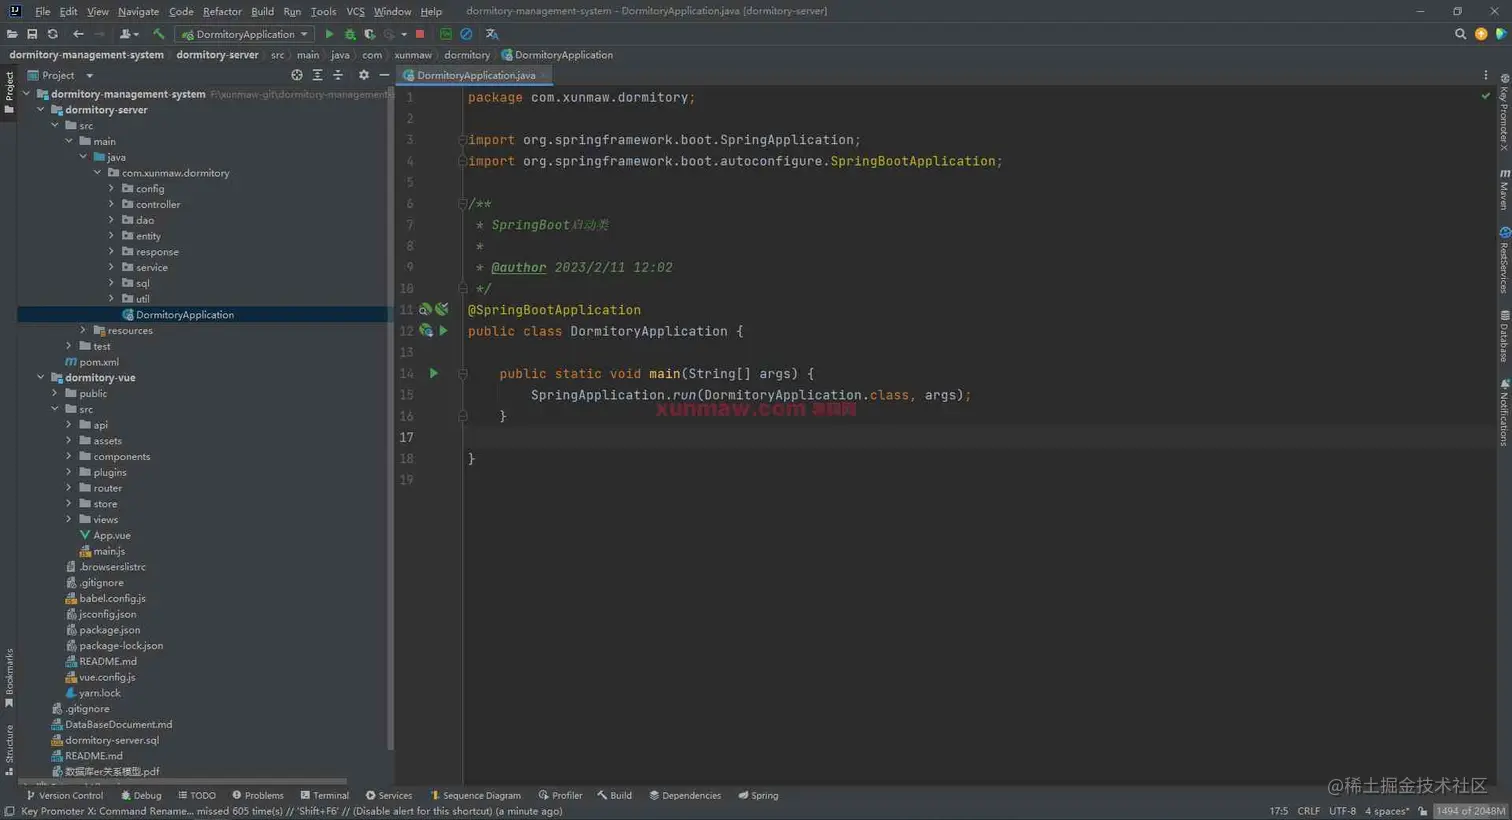Toggle the Project tool window strip button
The image size is (1512, 820).
(9, 92)
